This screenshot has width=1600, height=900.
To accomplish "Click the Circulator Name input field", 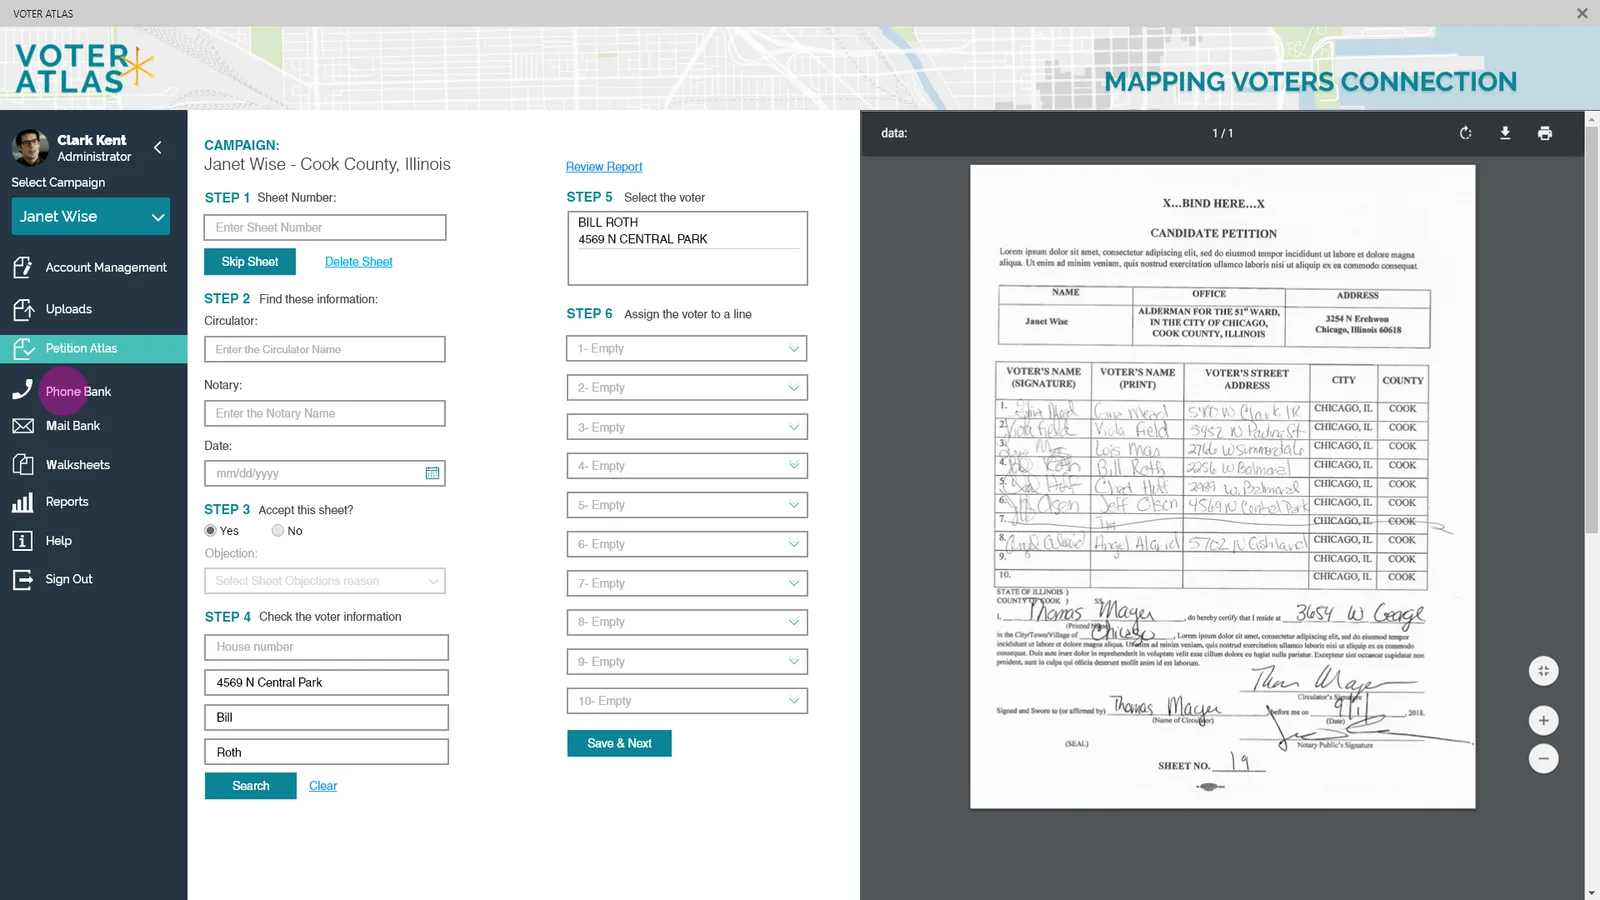I will [x=325, y=349].
